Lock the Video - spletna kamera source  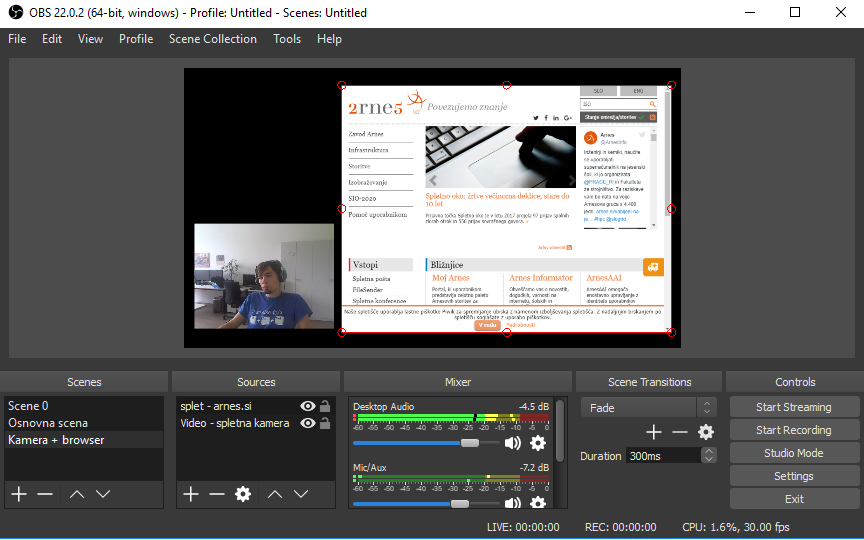pyautogui.click(x=325, y=423)
